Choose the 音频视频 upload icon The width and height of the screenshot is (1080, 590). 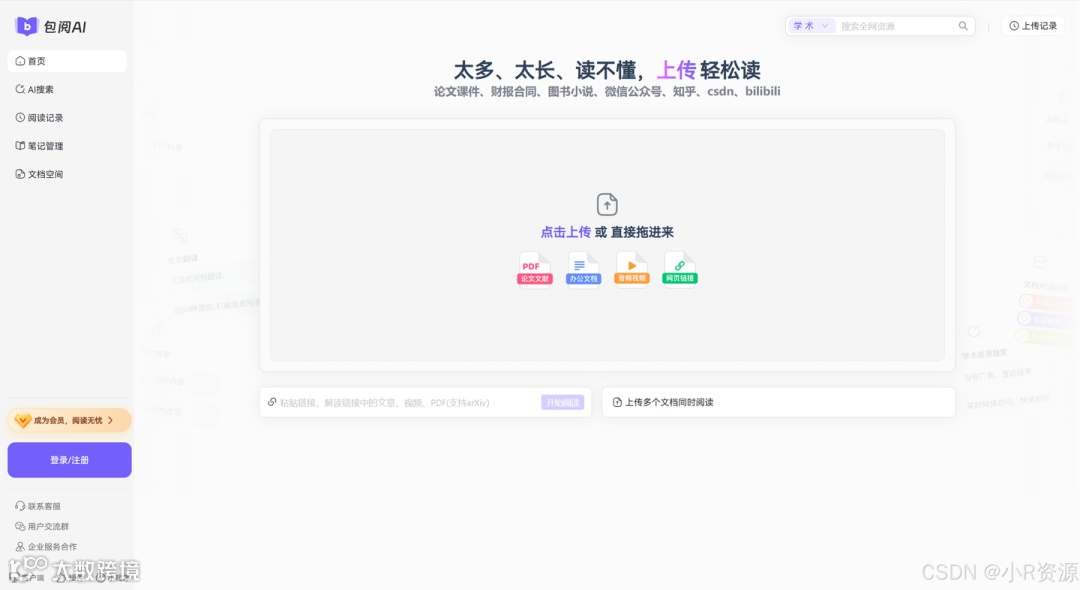(631, 265)
